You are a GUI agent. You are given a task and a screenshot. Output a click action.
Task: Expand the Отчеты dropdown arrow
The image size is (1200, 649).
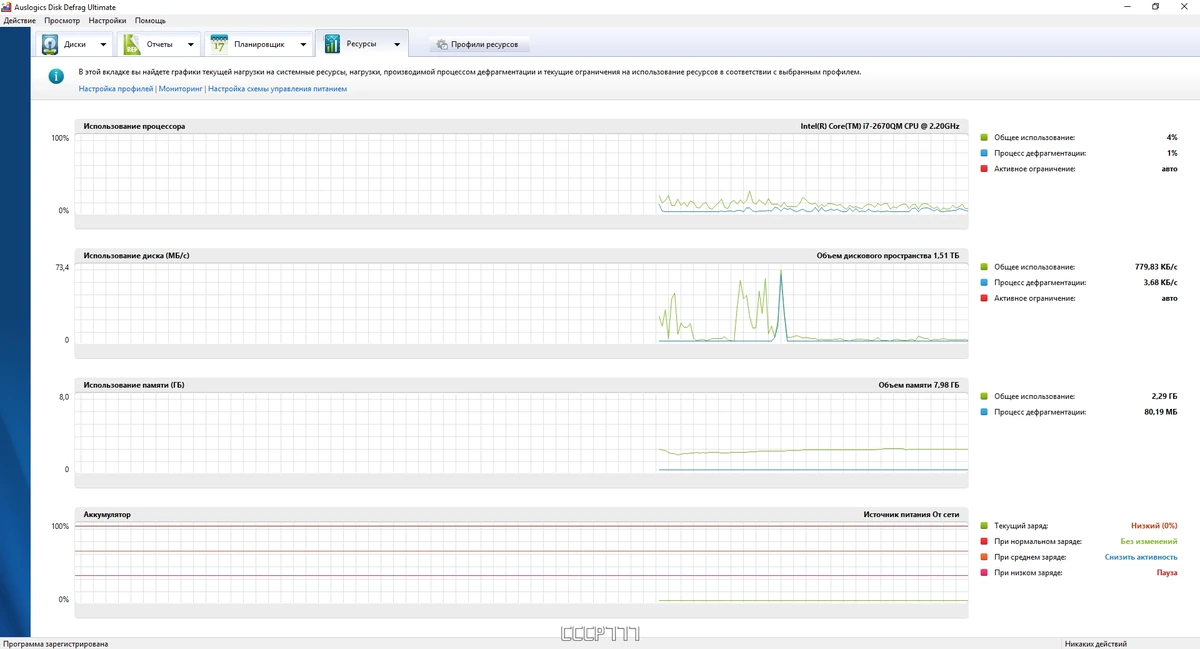[x=190, y=45]
